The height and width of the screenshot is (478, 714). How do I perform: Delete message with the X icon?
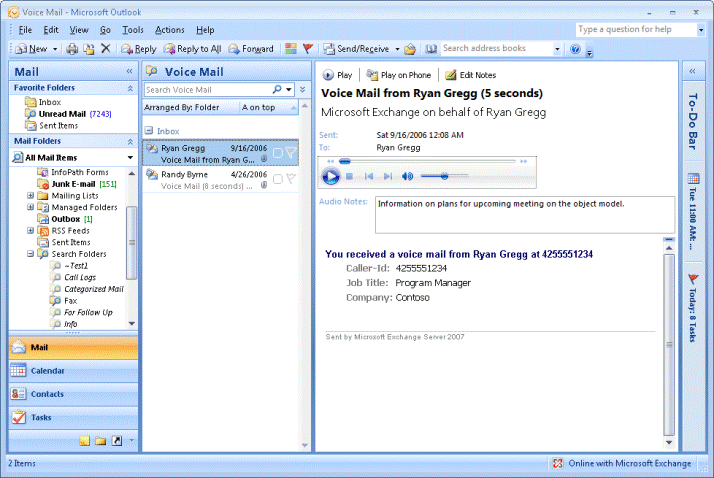106,48
